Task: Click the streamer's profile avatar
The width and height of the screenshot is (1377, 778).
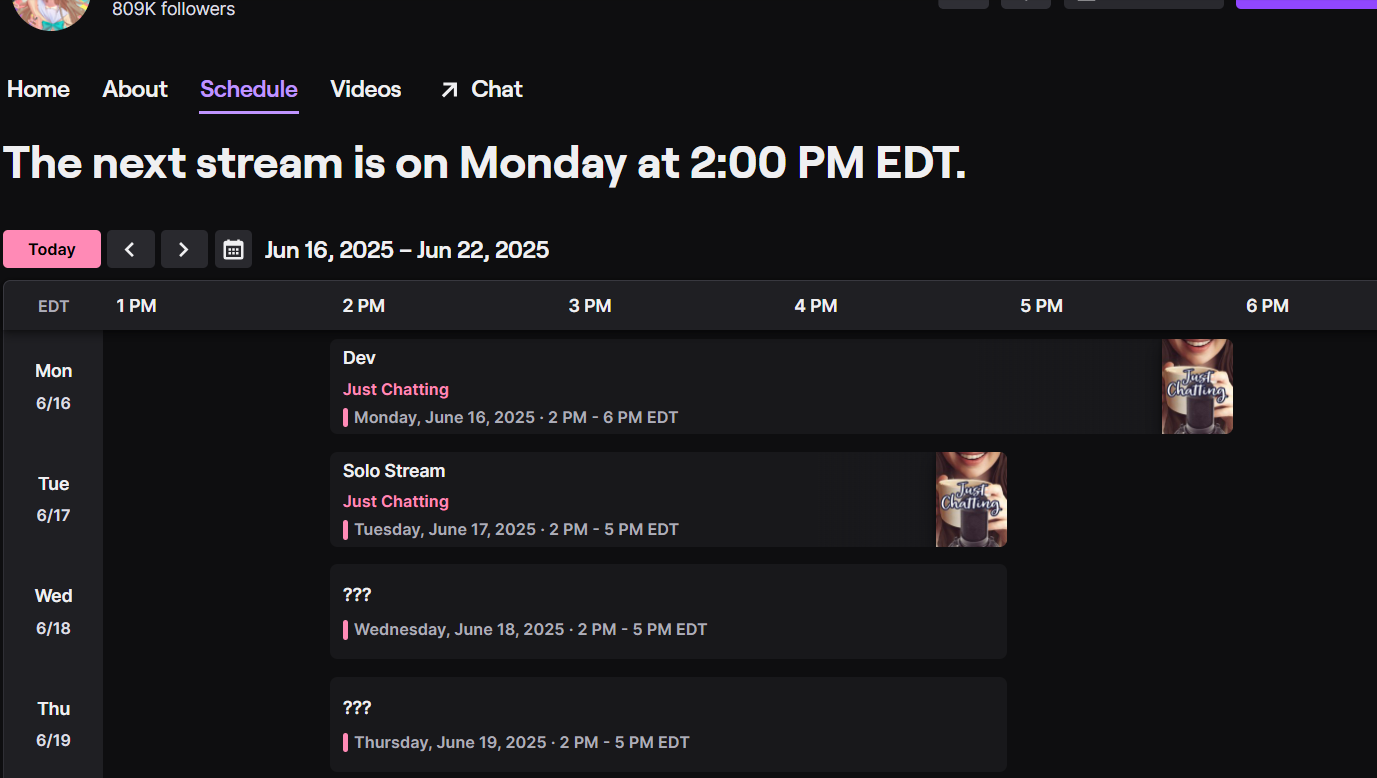Action: pyautogui.click(x=52, y=10)
